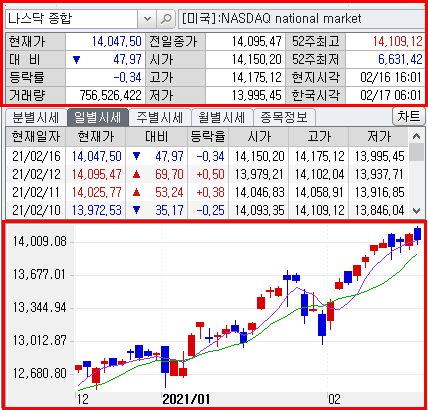Image resolution: width=428 pixels, height=410 pixels.
Task: Click the 나스닥 종합 index name field
Action: coord(71,19)
